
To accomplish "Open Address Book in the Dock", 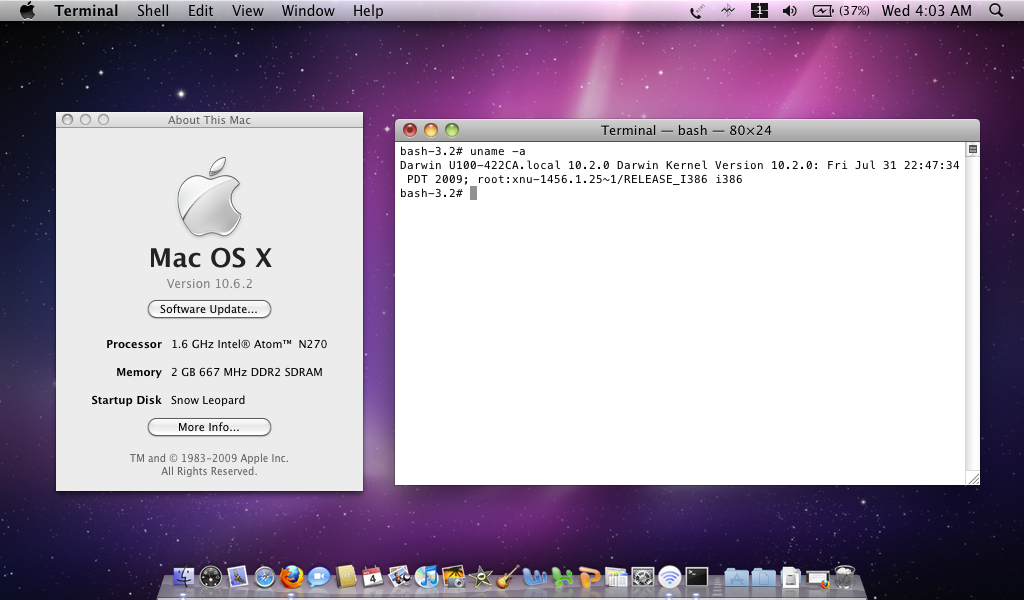I will click(346, 576).
